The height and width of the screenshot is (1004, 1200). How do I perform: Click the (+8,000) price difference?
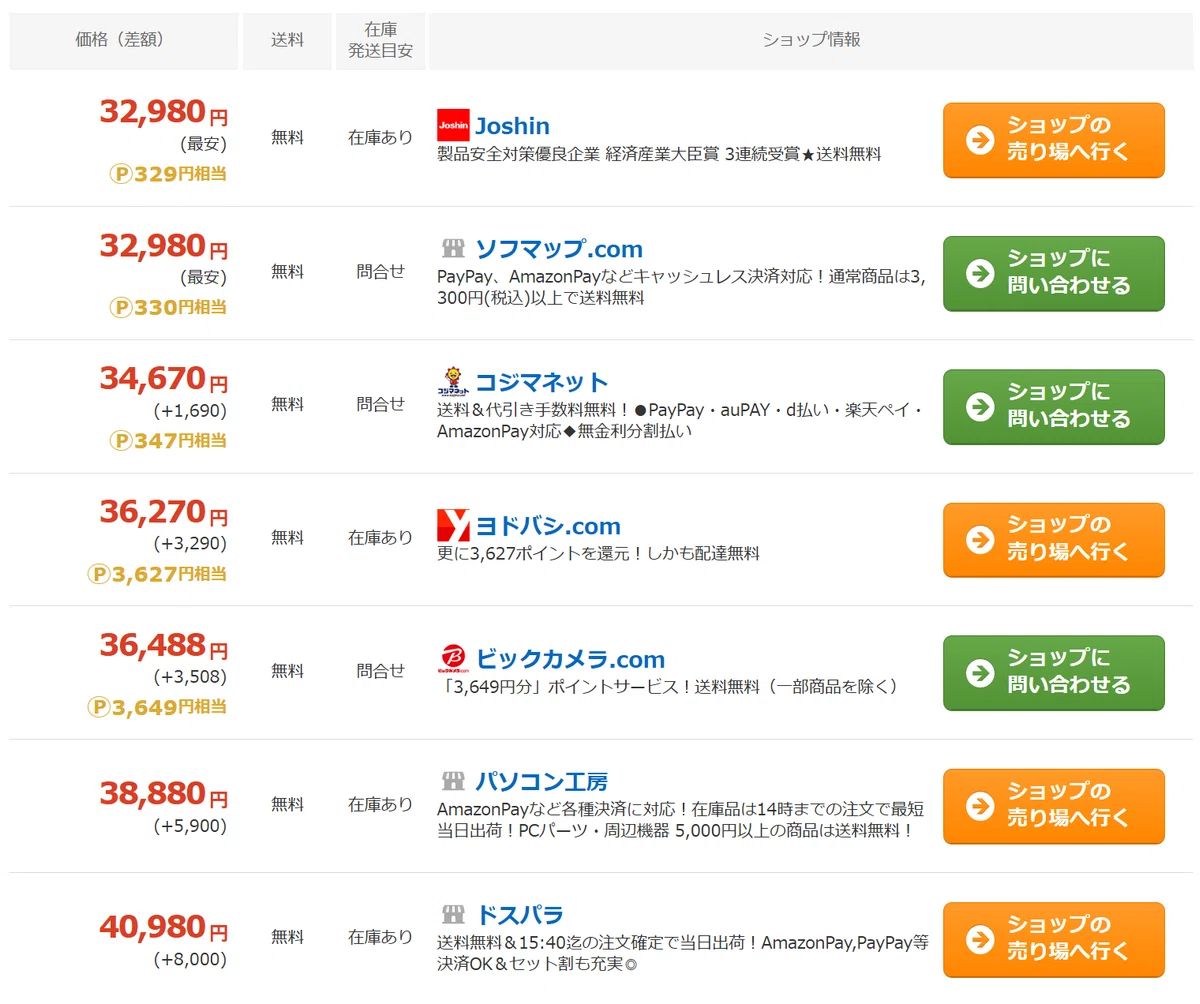pyautogui.click(x=190, y=960)
